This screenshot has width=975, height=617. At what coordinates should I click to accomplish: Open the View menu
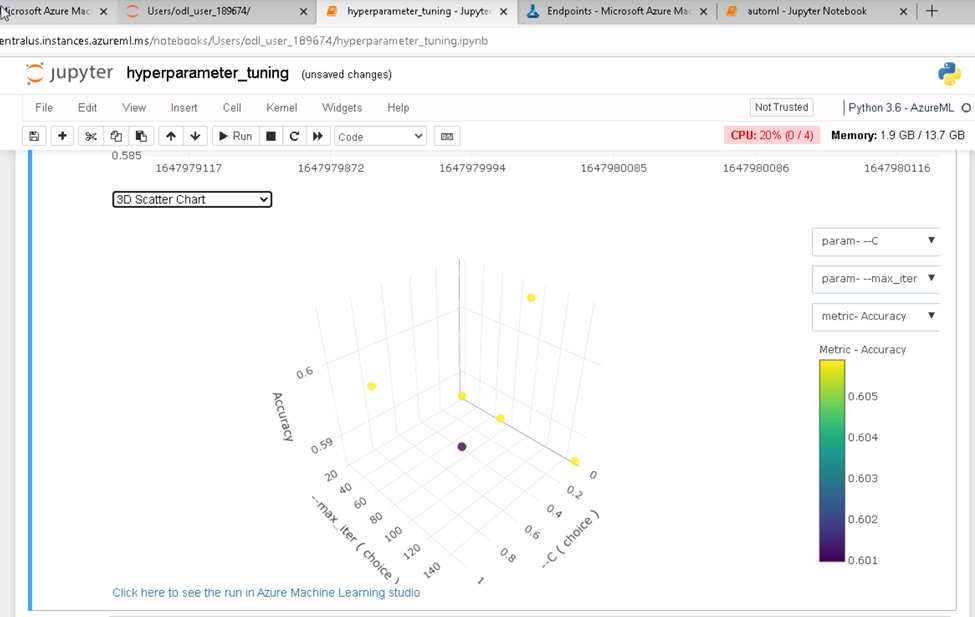pyautogui.click(x=134, y=108)
